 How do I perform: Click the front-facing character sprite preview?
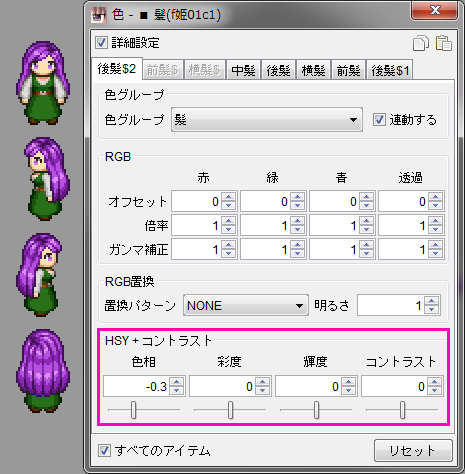pyautogui.click(x=43, y=83)
